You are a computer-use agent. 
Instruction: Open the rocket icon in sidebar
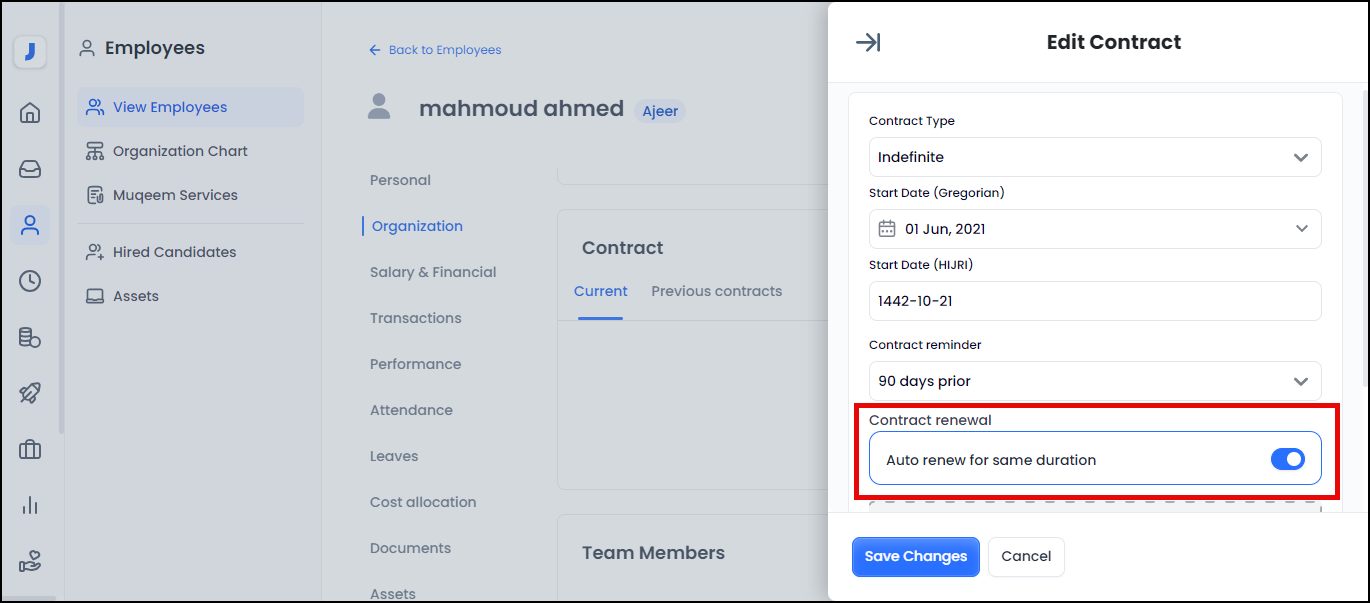30,393
